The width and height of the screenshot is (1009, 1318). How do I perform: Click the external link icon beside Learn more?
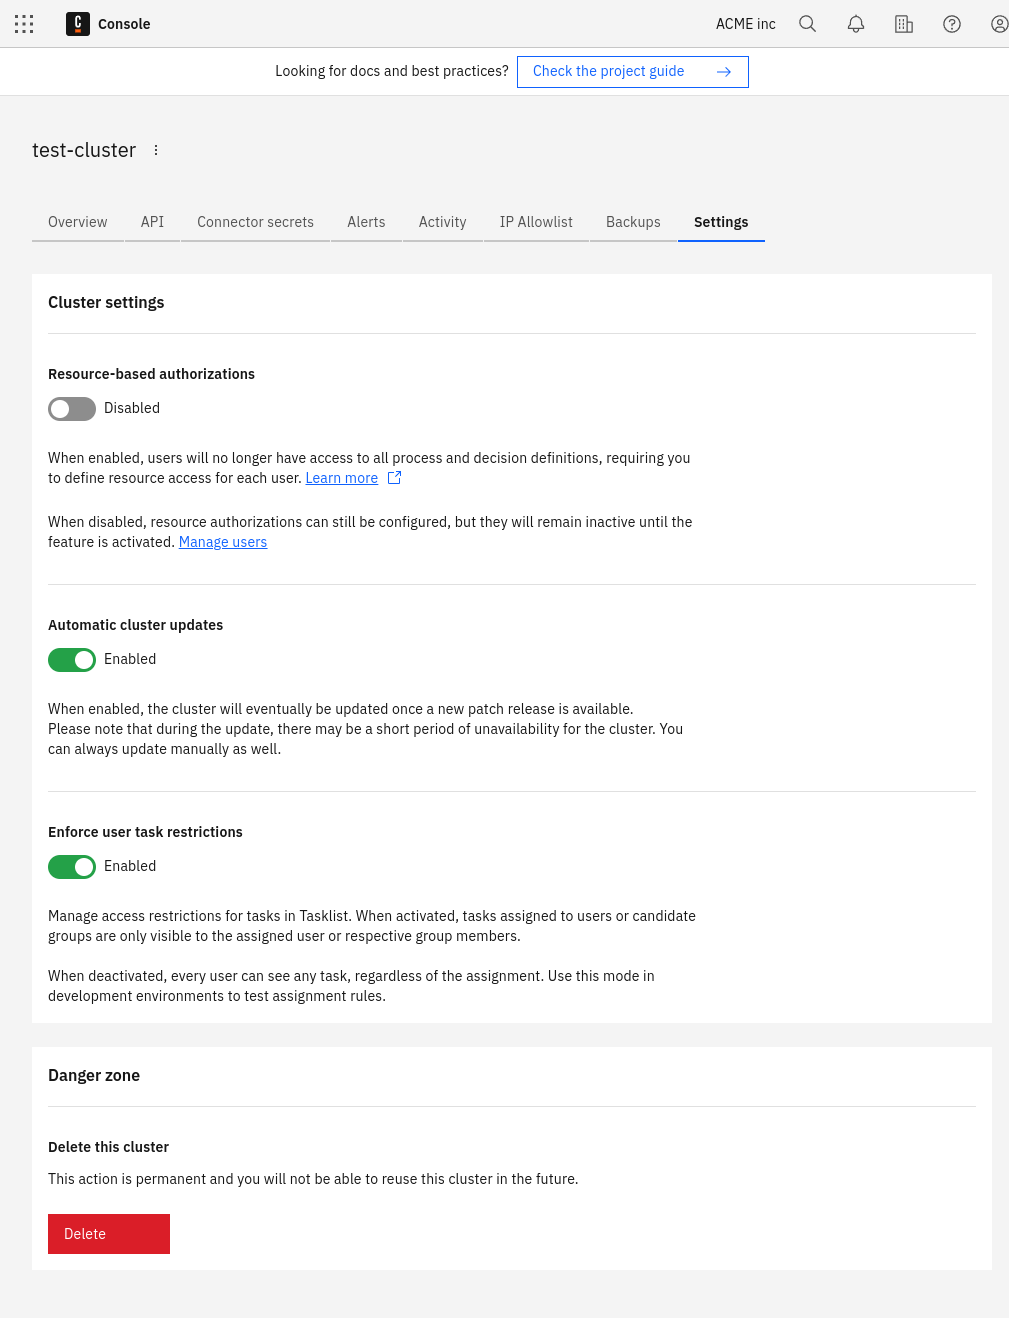coord(394,477)
